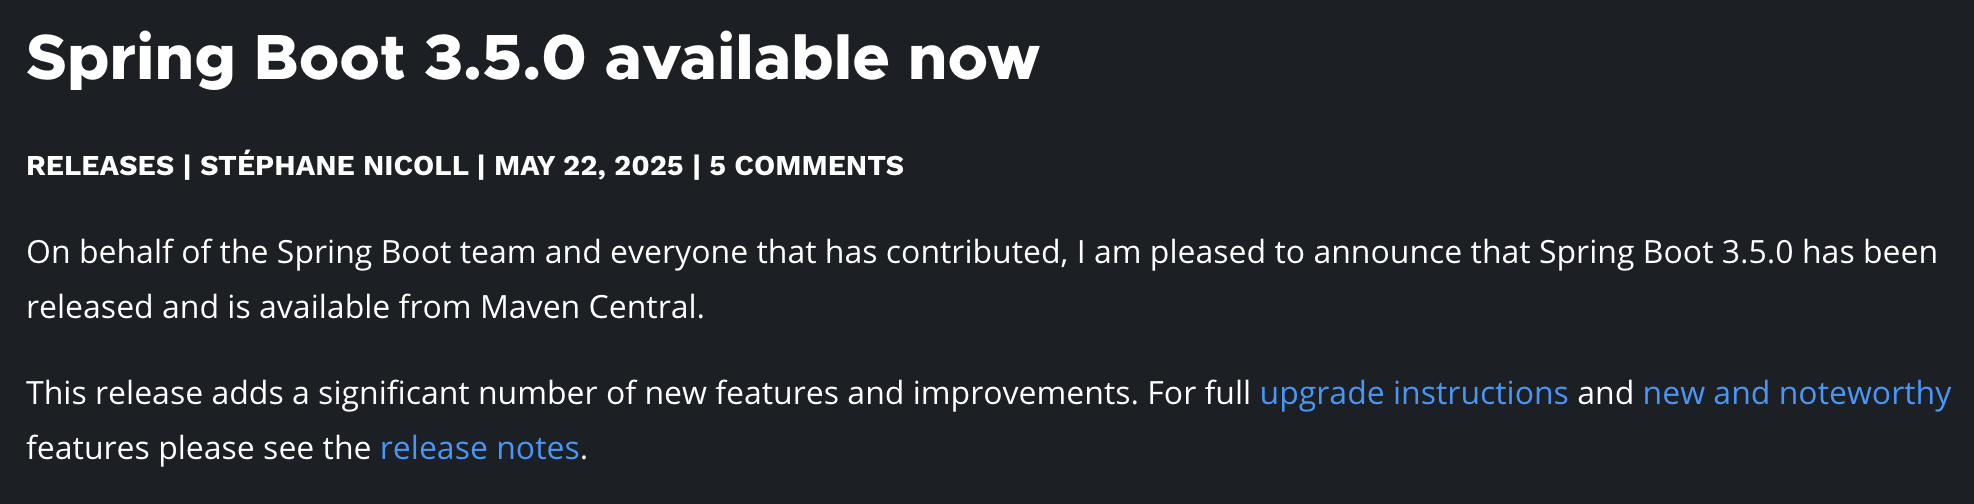Open the "upgrade instructions" link
The image size is (1974, 504).
click(x=1413, y=393)
